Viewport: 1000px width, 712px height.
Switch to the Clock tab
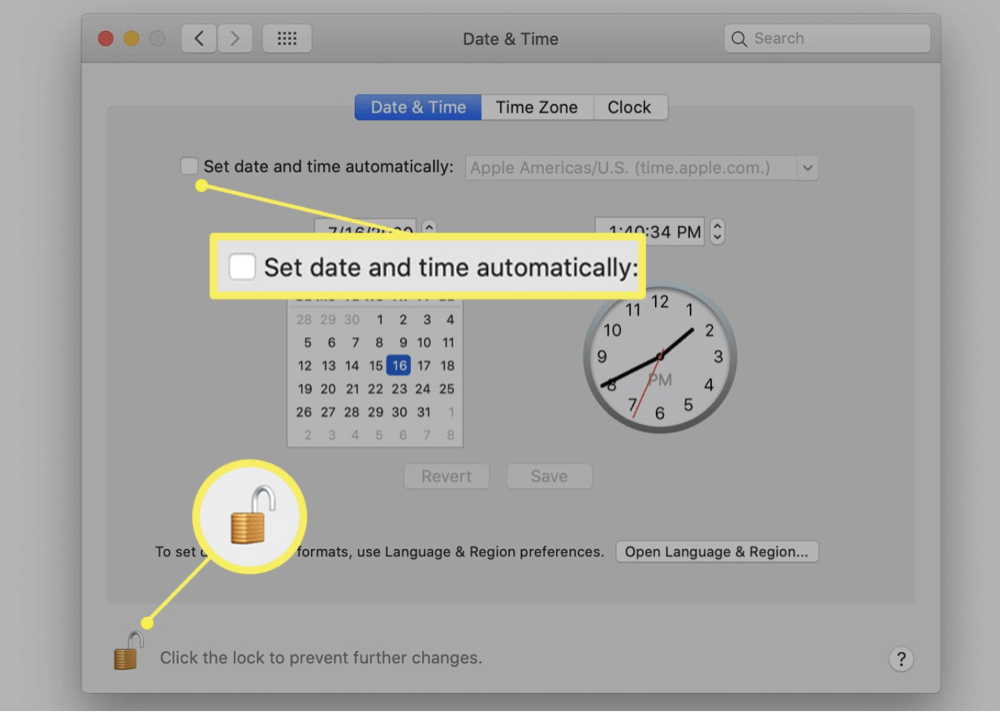630,106
